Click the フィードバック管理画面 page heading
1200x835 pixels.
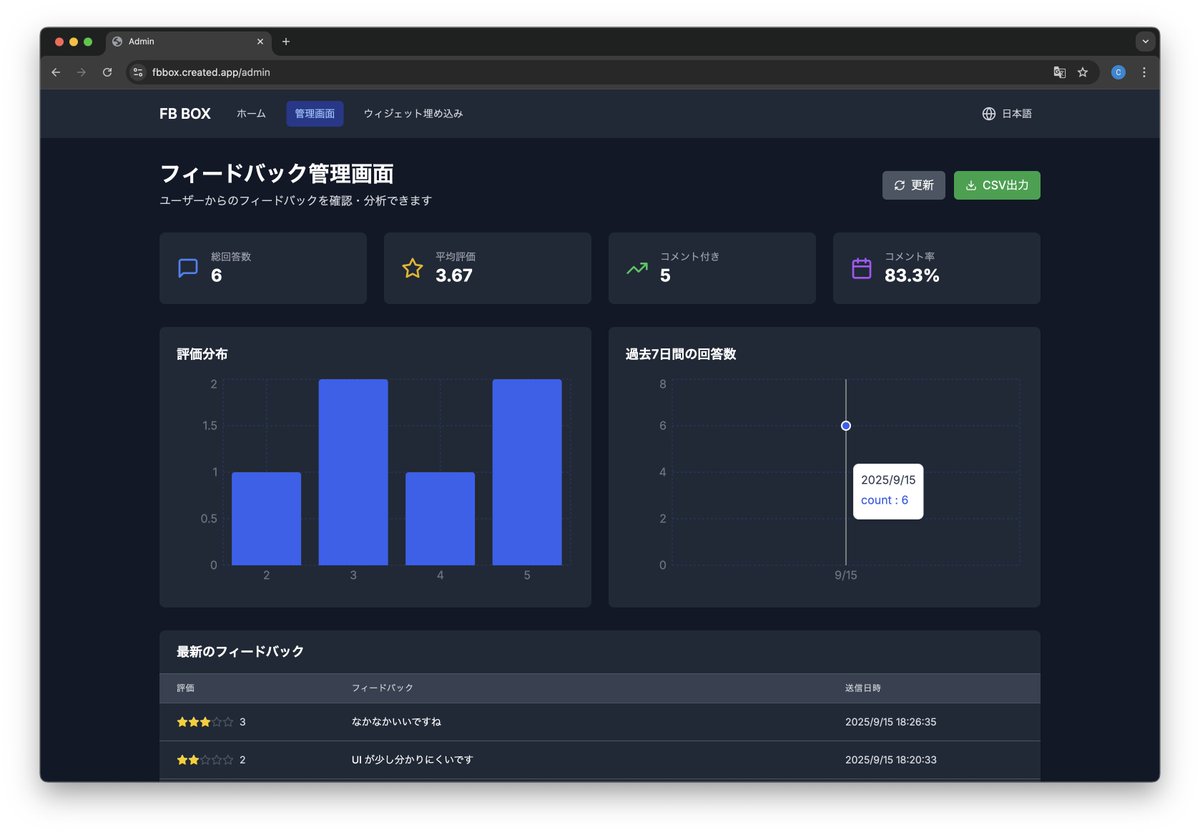pyautogui.click(x=277, y=173)
